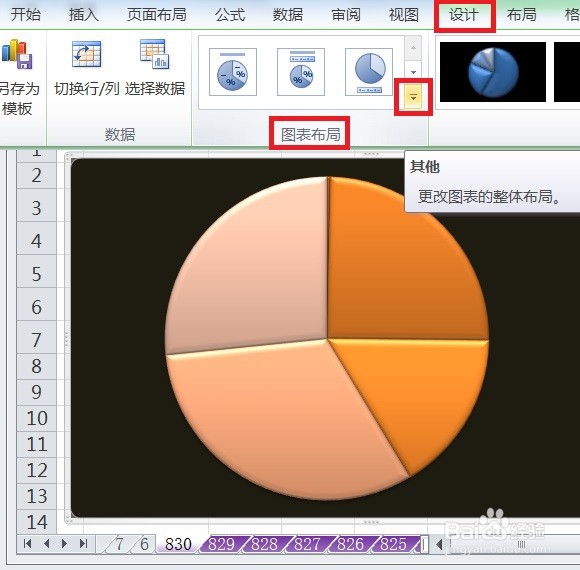The height and width of the screenshot is (570, 580).
Task: Select row 8 header
Action: point(36,366)
